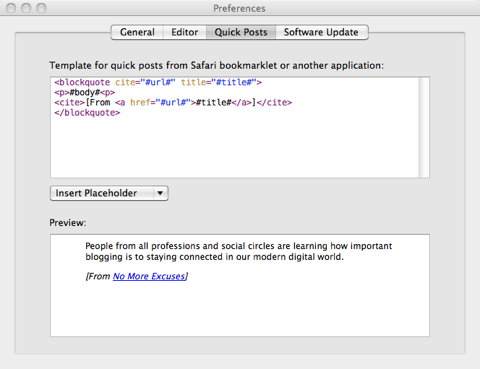Open the Editor tab
480x369 pixels.
click(x=185, y=32)
